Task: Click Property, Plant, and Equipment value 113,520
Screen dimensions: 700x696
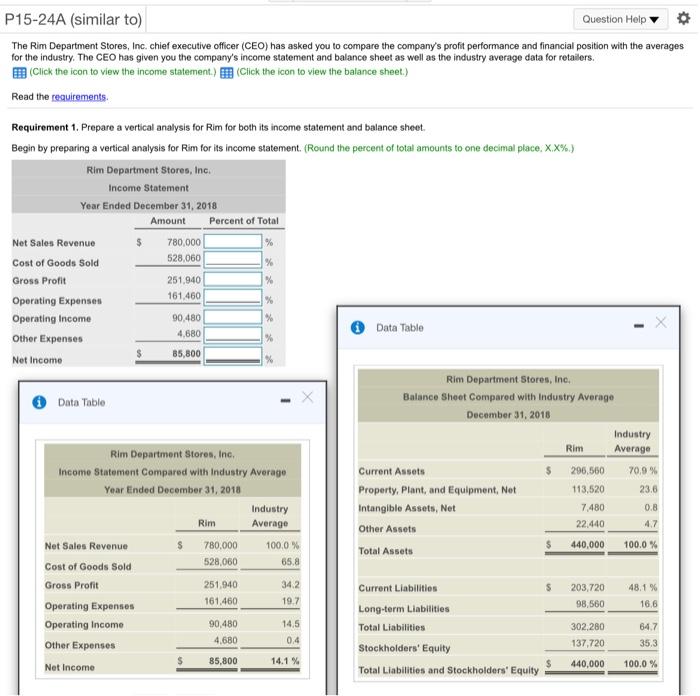Action: pos(588,489)
